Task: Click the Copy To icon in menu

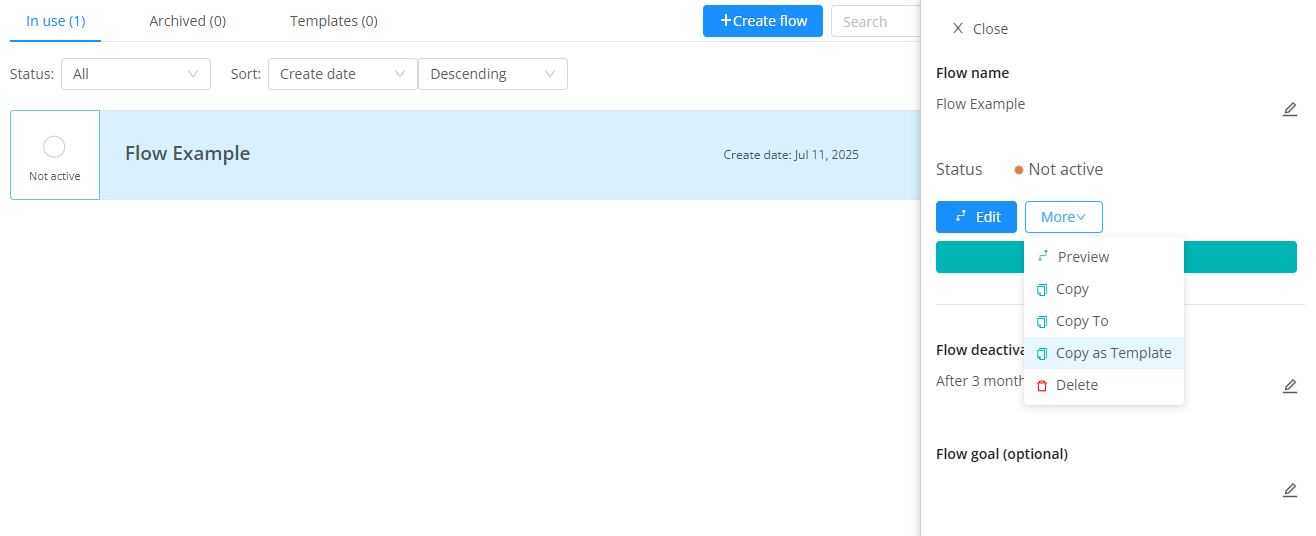Action: [1042, 322]
